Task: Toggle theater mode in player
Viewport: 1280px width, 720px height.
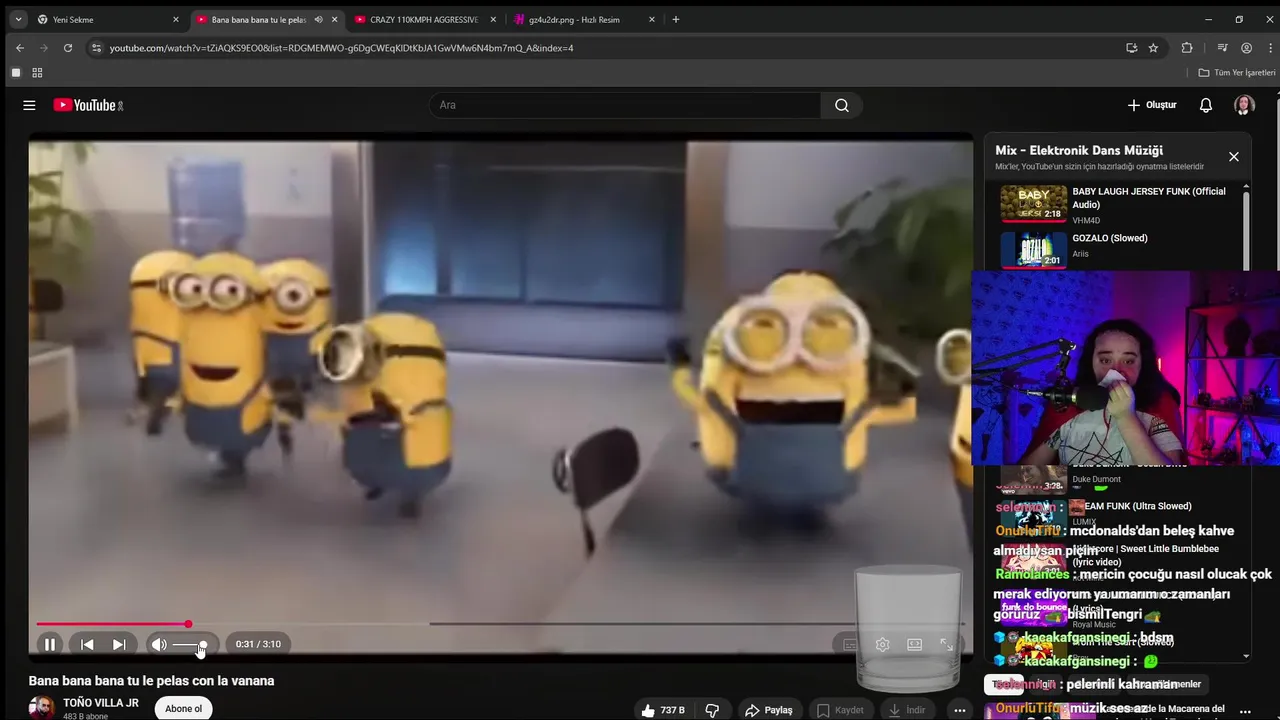Action: pos(914,645)
